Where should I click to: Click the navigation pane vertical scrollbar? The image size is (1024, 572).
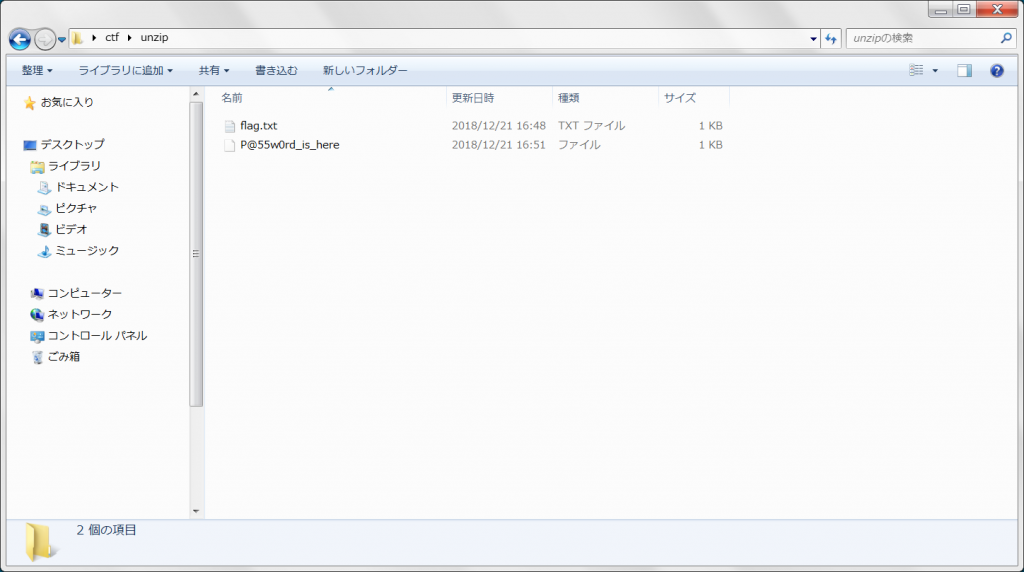point(196,250)
